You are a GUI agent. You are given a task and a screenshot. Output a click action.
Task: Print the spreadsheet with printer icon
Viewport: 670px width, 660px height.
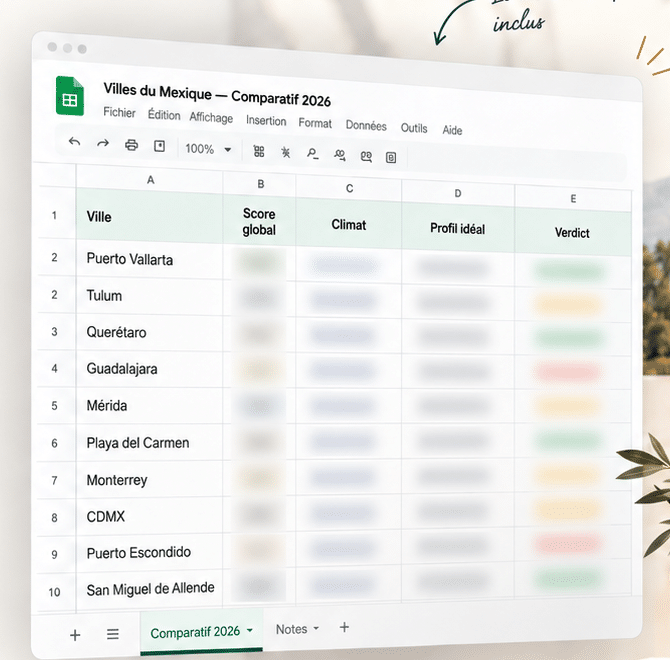(131, 145)
